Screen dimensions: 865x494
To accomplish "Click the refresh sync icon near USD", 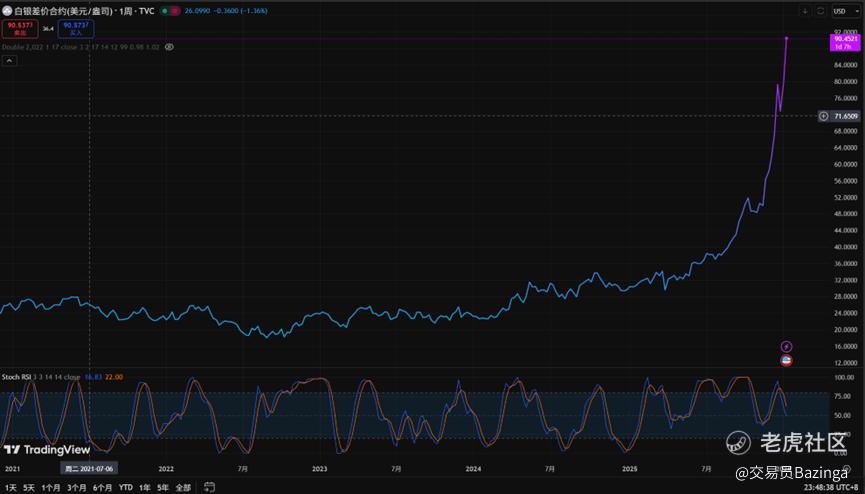I will click(x=820, y=11).
